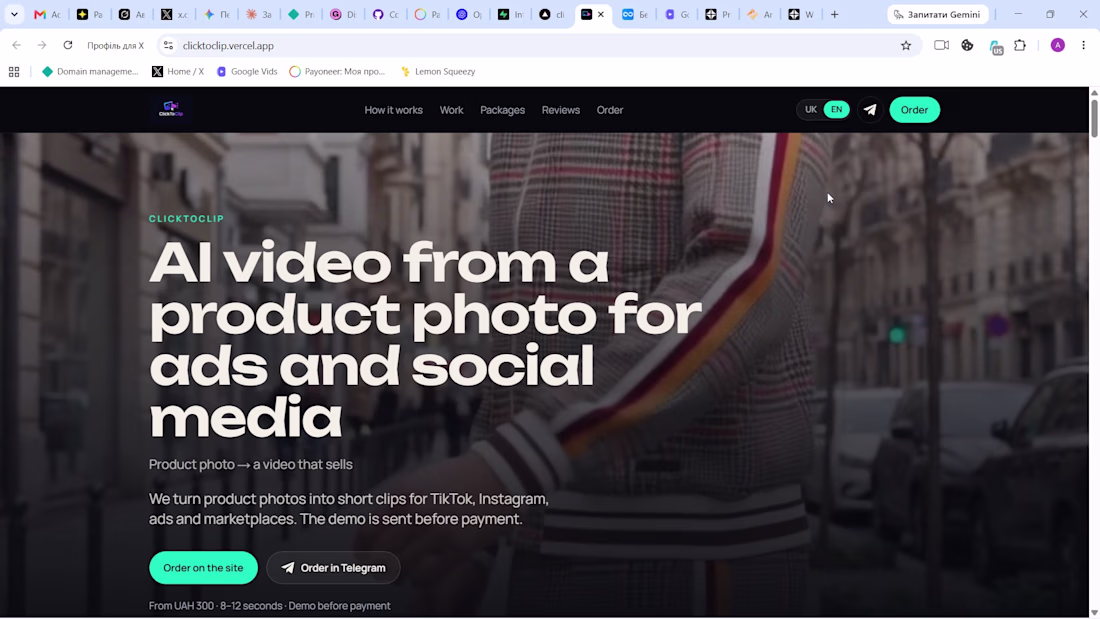Open the extension icon with US badge

click(995, 47)
